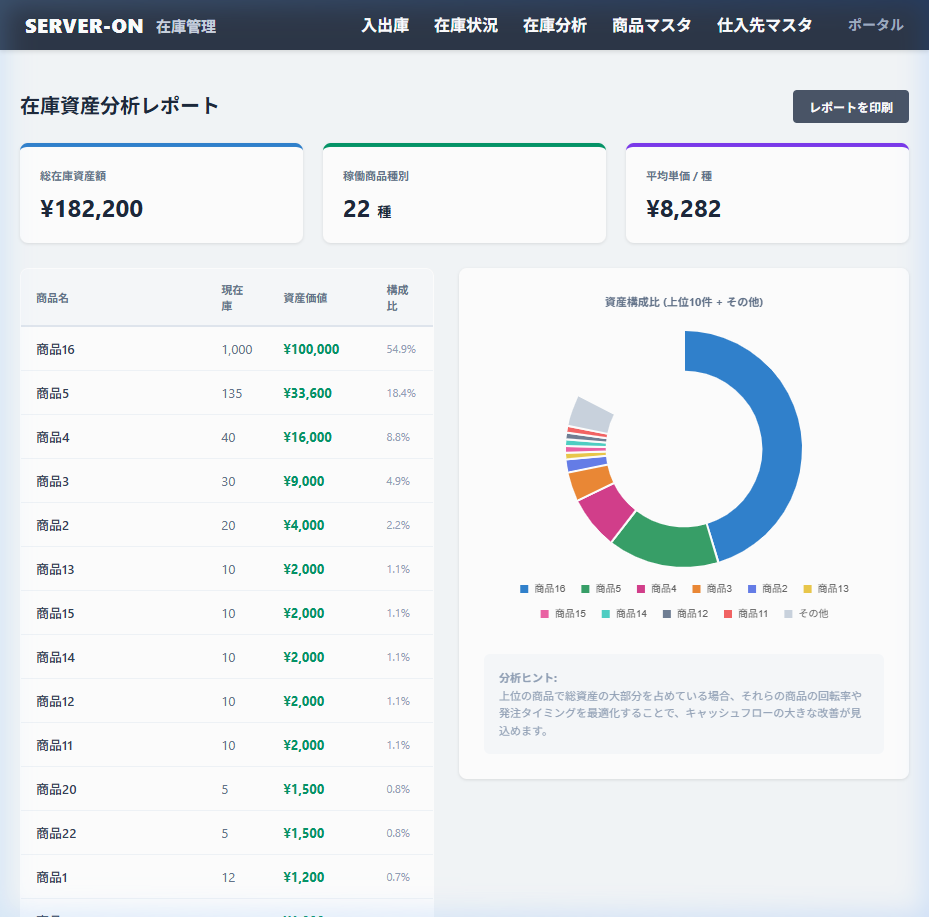Switch to the 在庫状況 page
Screen dimensions: 929x917
[466, 26]
